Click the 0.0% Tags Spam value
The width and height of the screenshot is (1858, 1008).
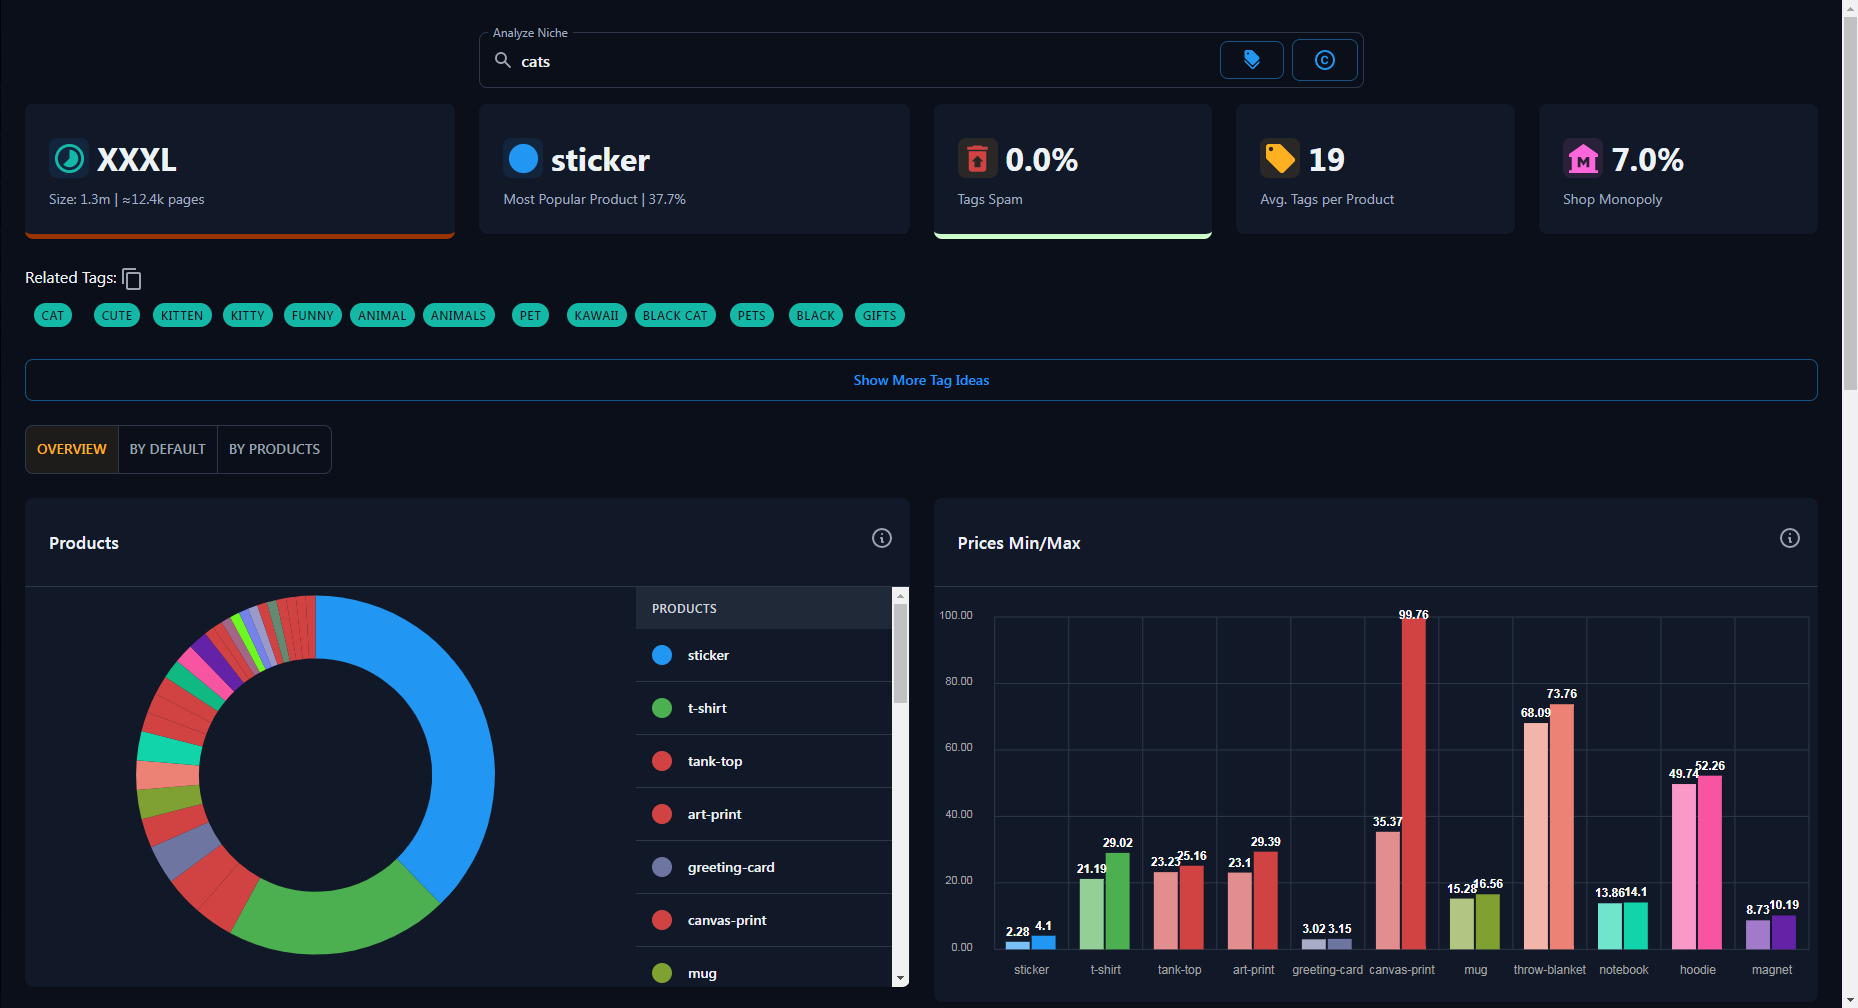pos(1041,159)
